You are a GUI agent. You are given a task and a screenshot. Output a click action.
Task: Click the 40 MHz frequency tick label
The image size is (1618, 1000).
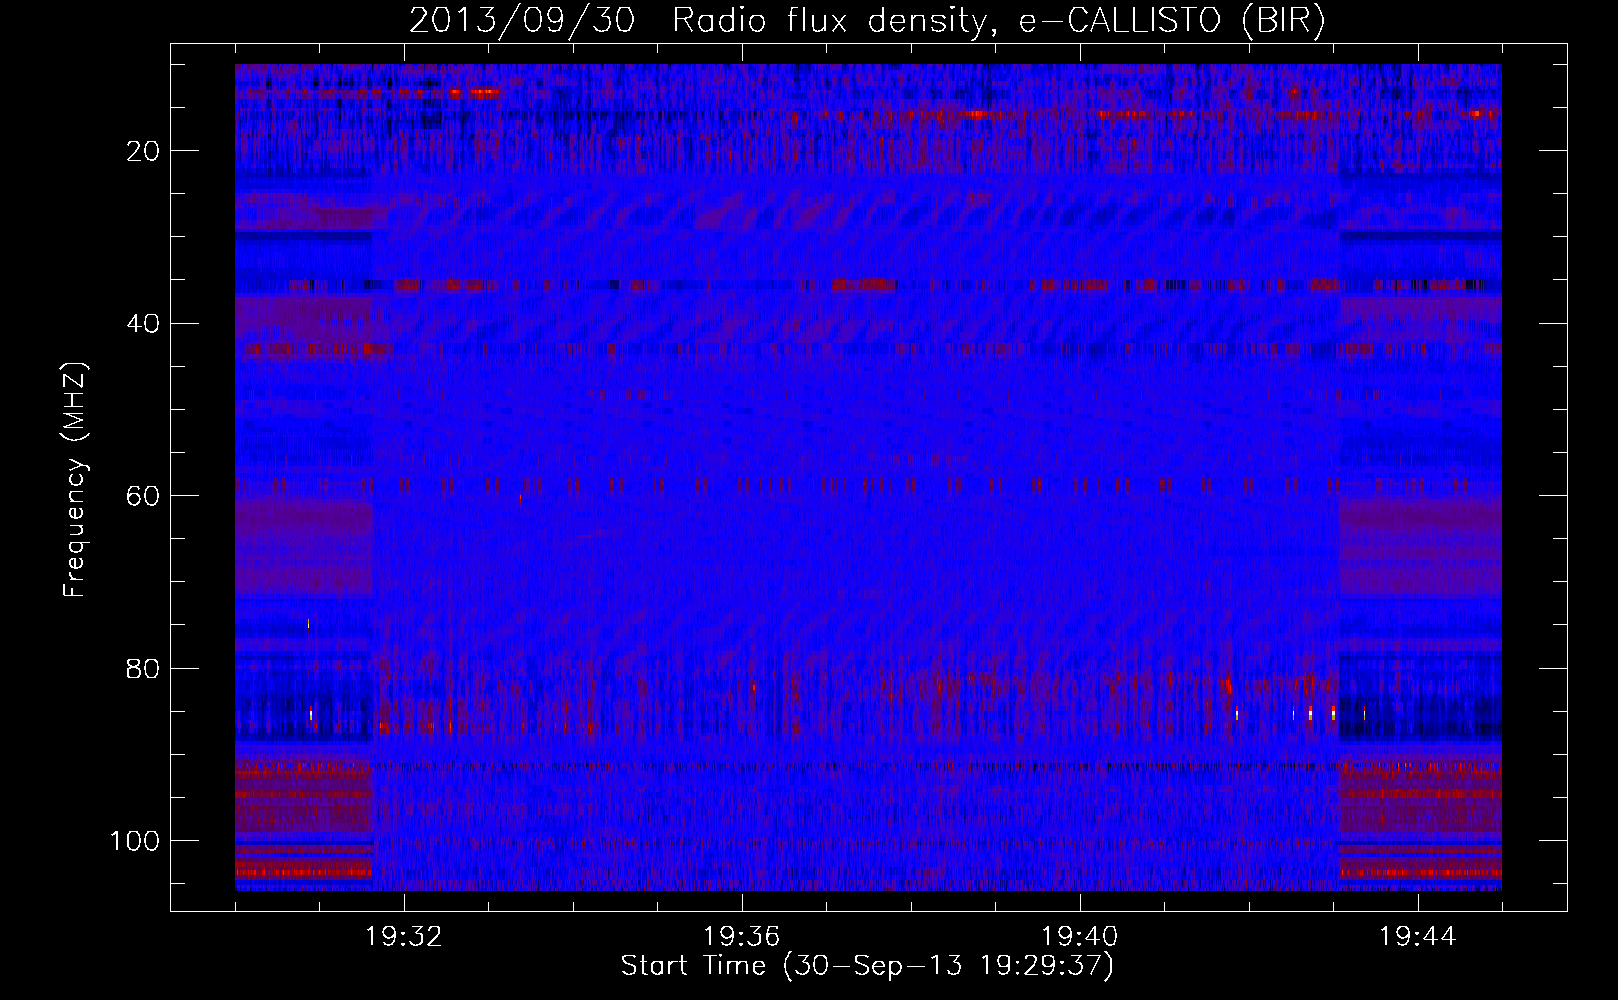pos(144,324)
